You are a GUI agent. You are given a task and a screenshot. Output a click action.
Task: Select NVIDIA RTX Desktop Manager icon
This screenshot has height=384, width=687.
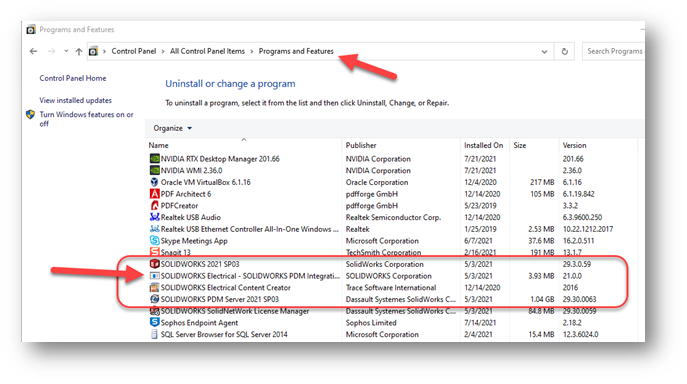click(154, 158)
